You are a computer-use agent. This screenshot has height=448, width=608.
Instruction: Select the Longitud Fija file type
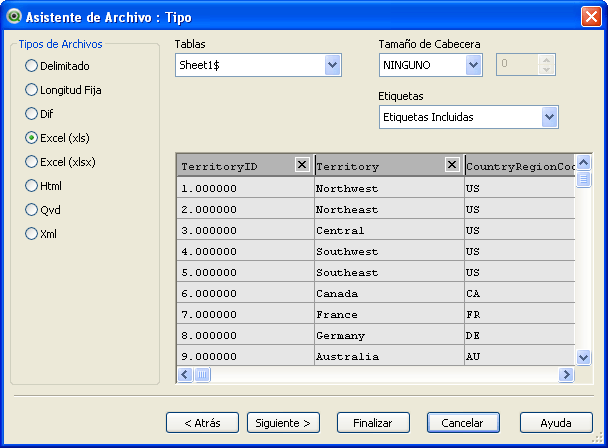tap(63, 90)
